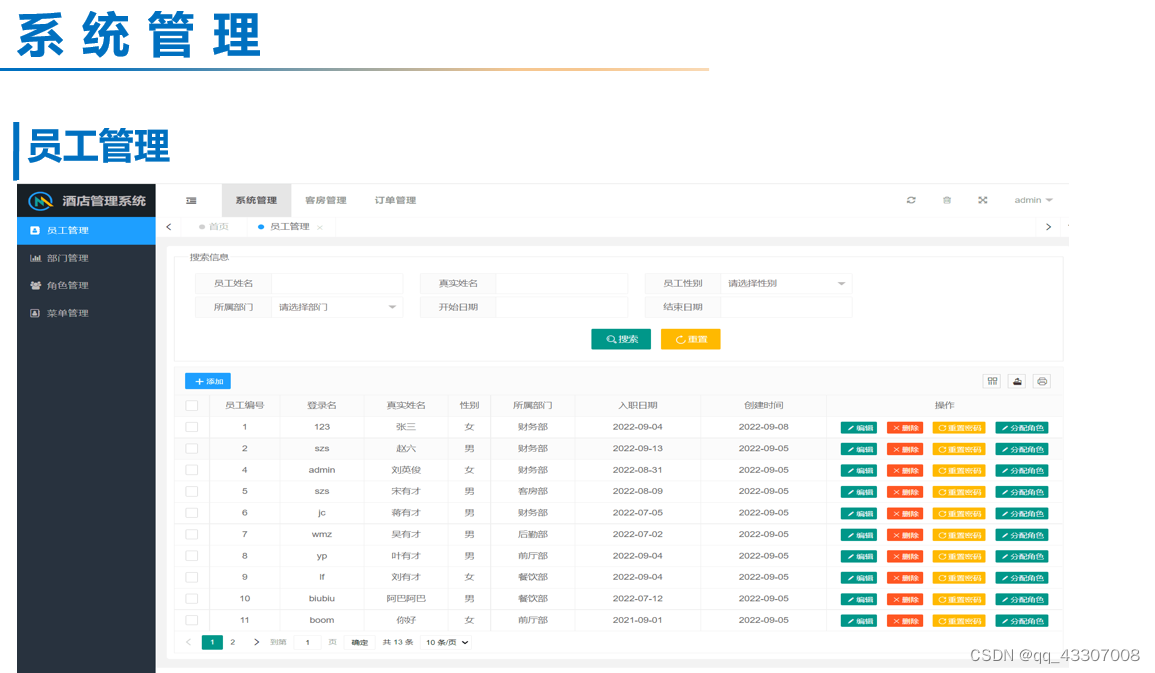Click 编辑 for login name lf
This screenshot has height=673, width=1155.
(x=859, y=578)
